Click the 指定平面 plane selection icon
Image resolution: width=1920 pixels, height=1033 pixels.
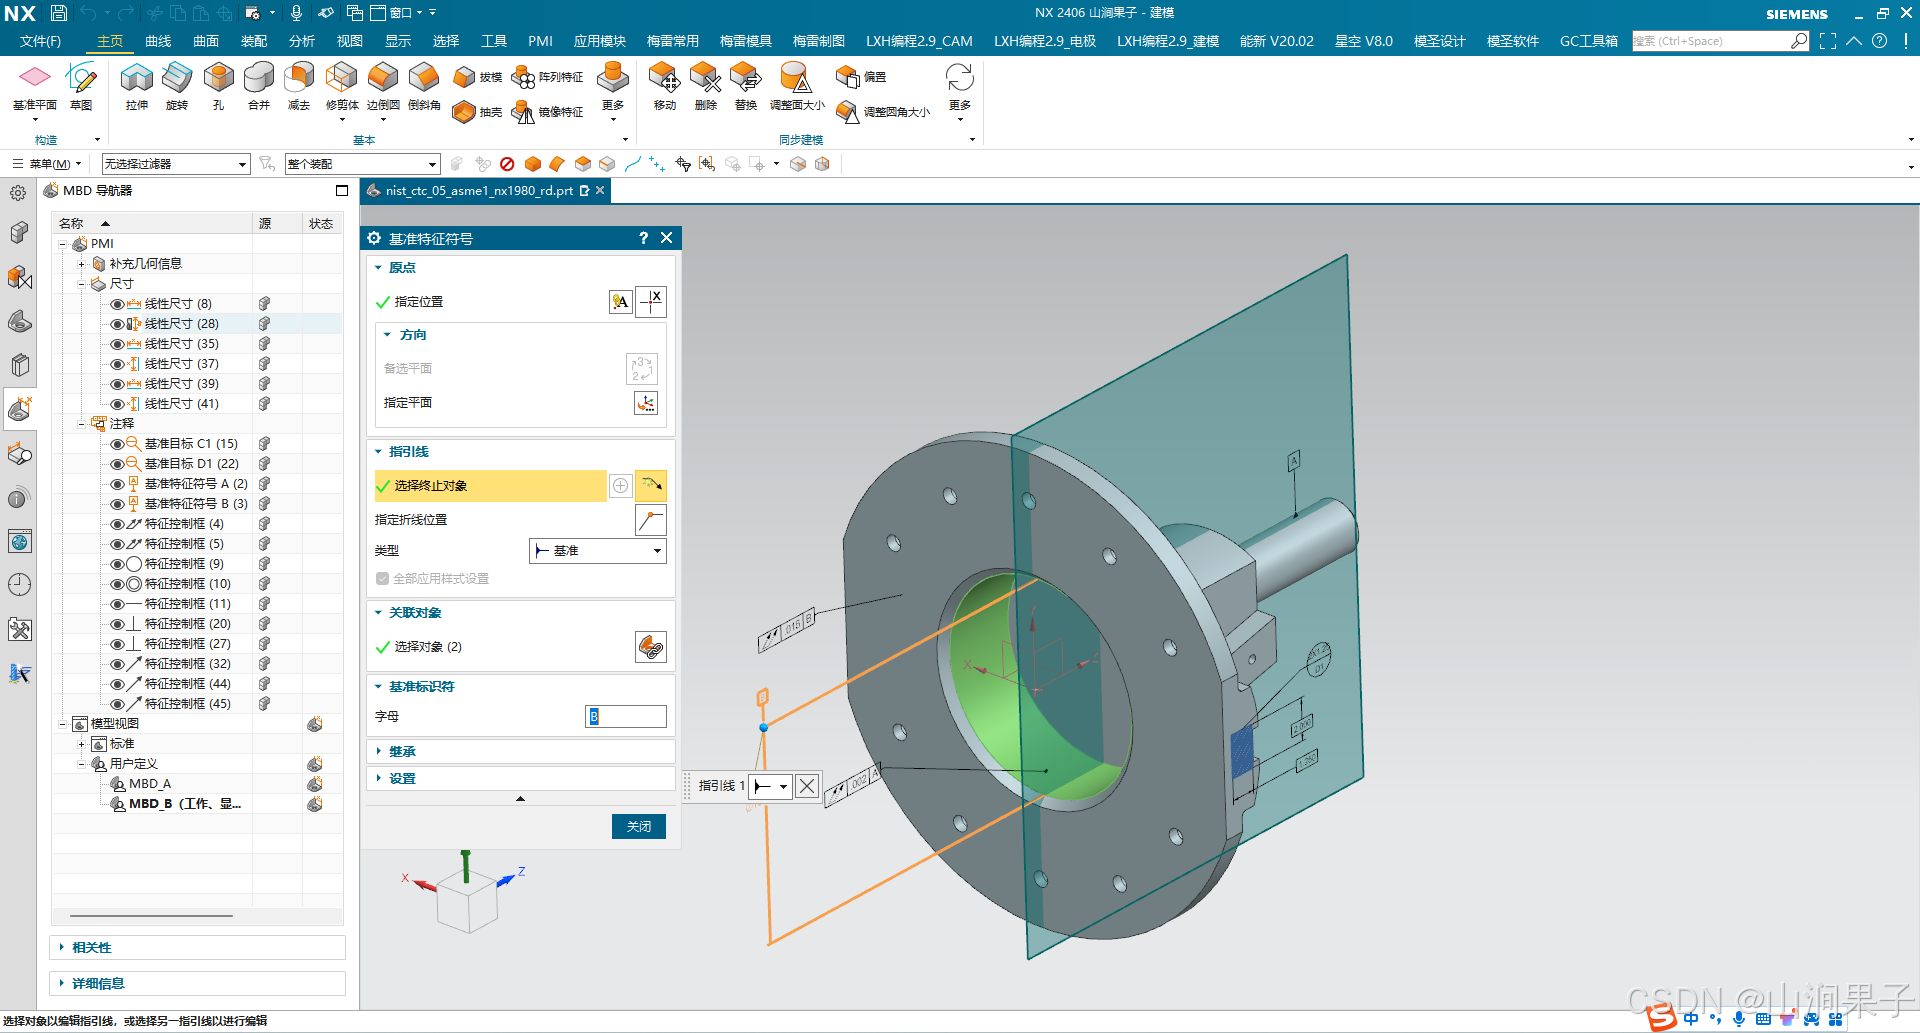coord(646,403)
